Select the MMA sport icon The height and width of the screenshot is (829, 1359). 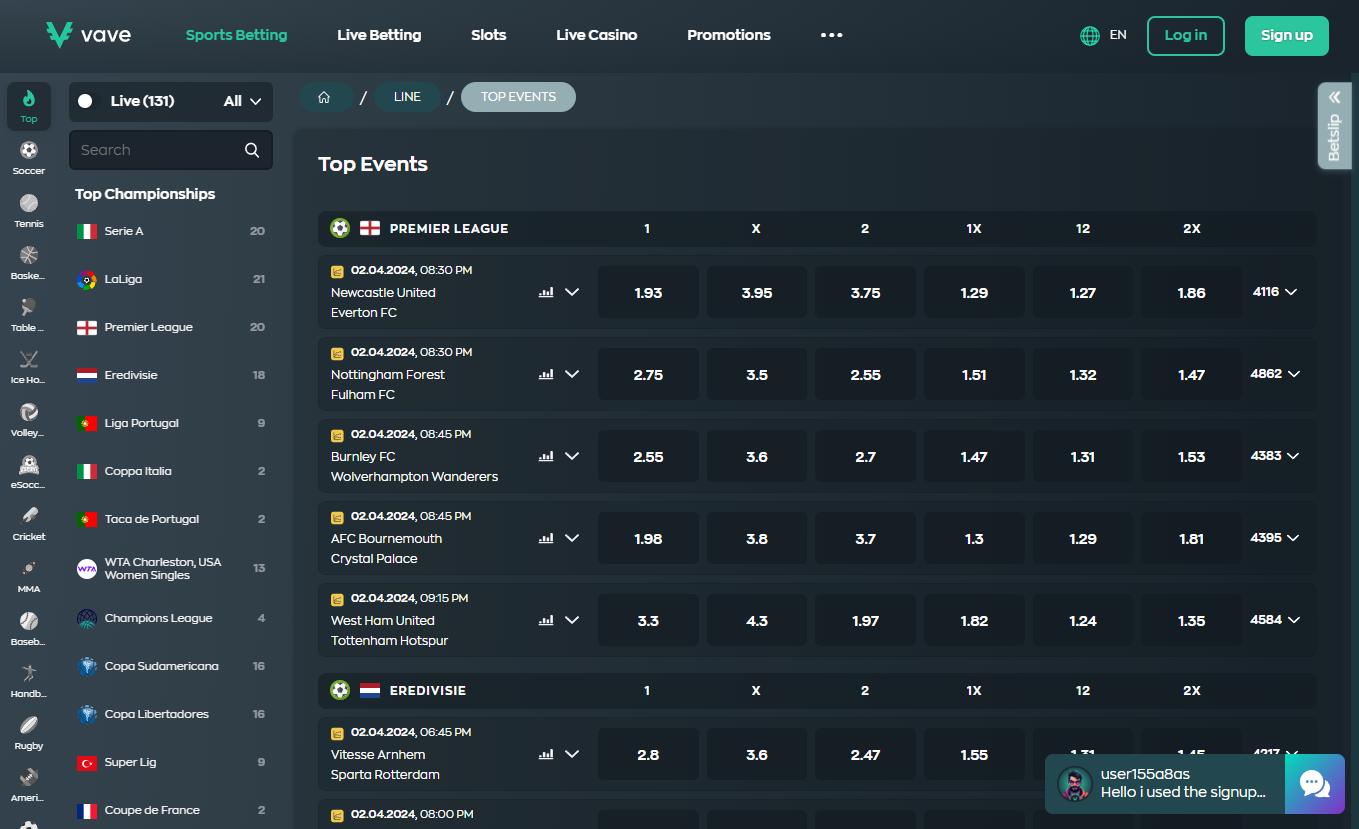[29, 574]
